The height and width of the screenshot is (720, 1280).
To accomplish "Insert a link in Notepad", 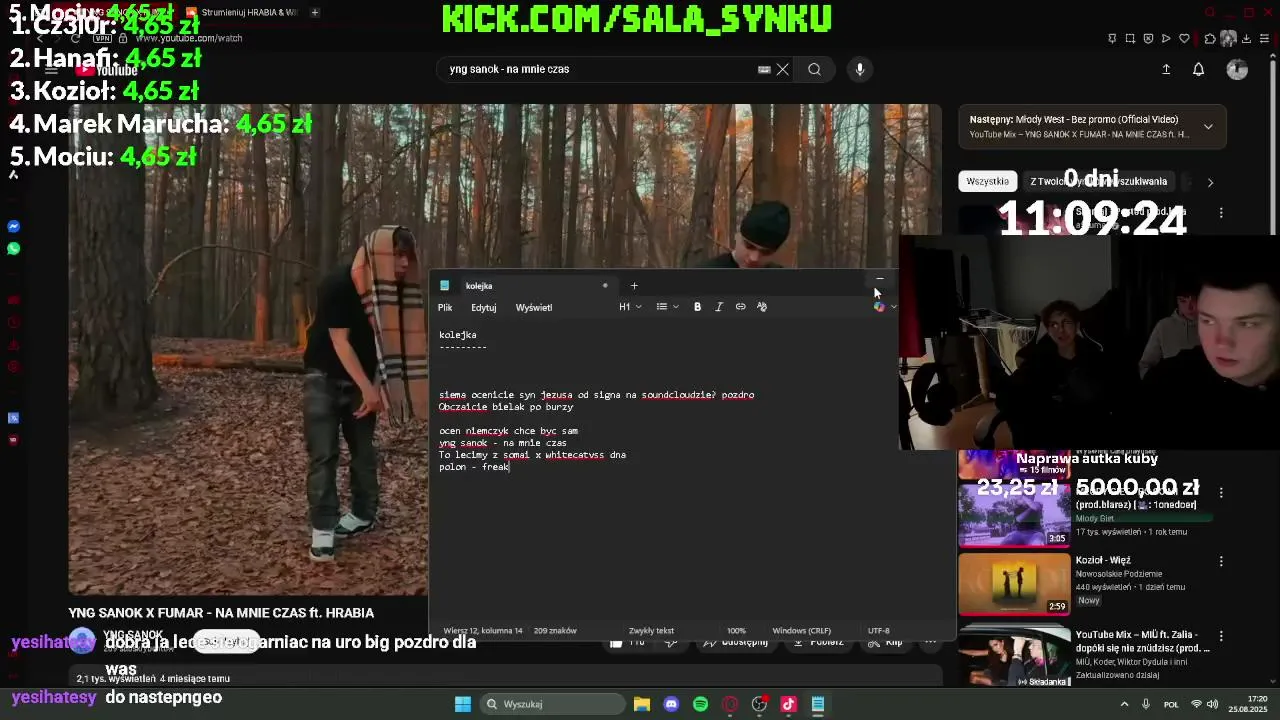I will 740,307.
